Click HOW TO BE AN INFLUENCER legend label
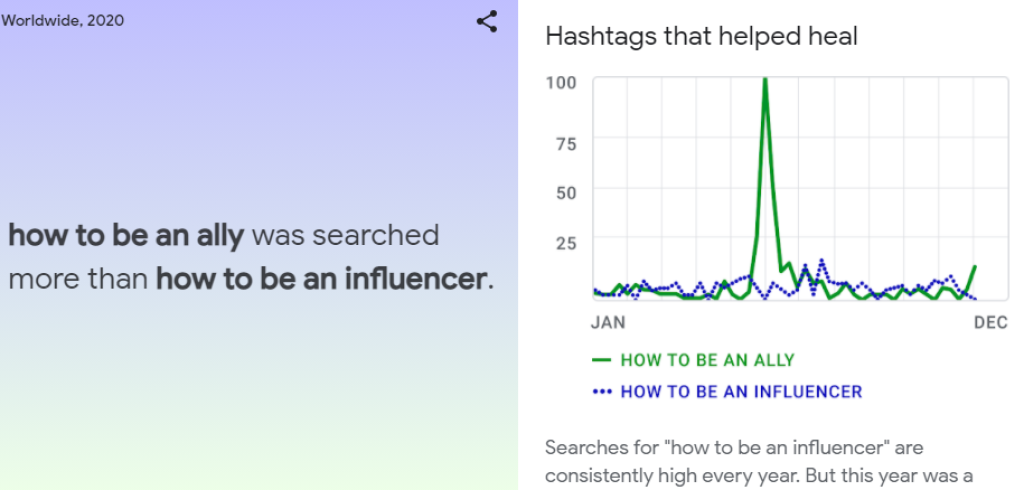This screenshot has width=1024, height=490. [x=741, y=392]
